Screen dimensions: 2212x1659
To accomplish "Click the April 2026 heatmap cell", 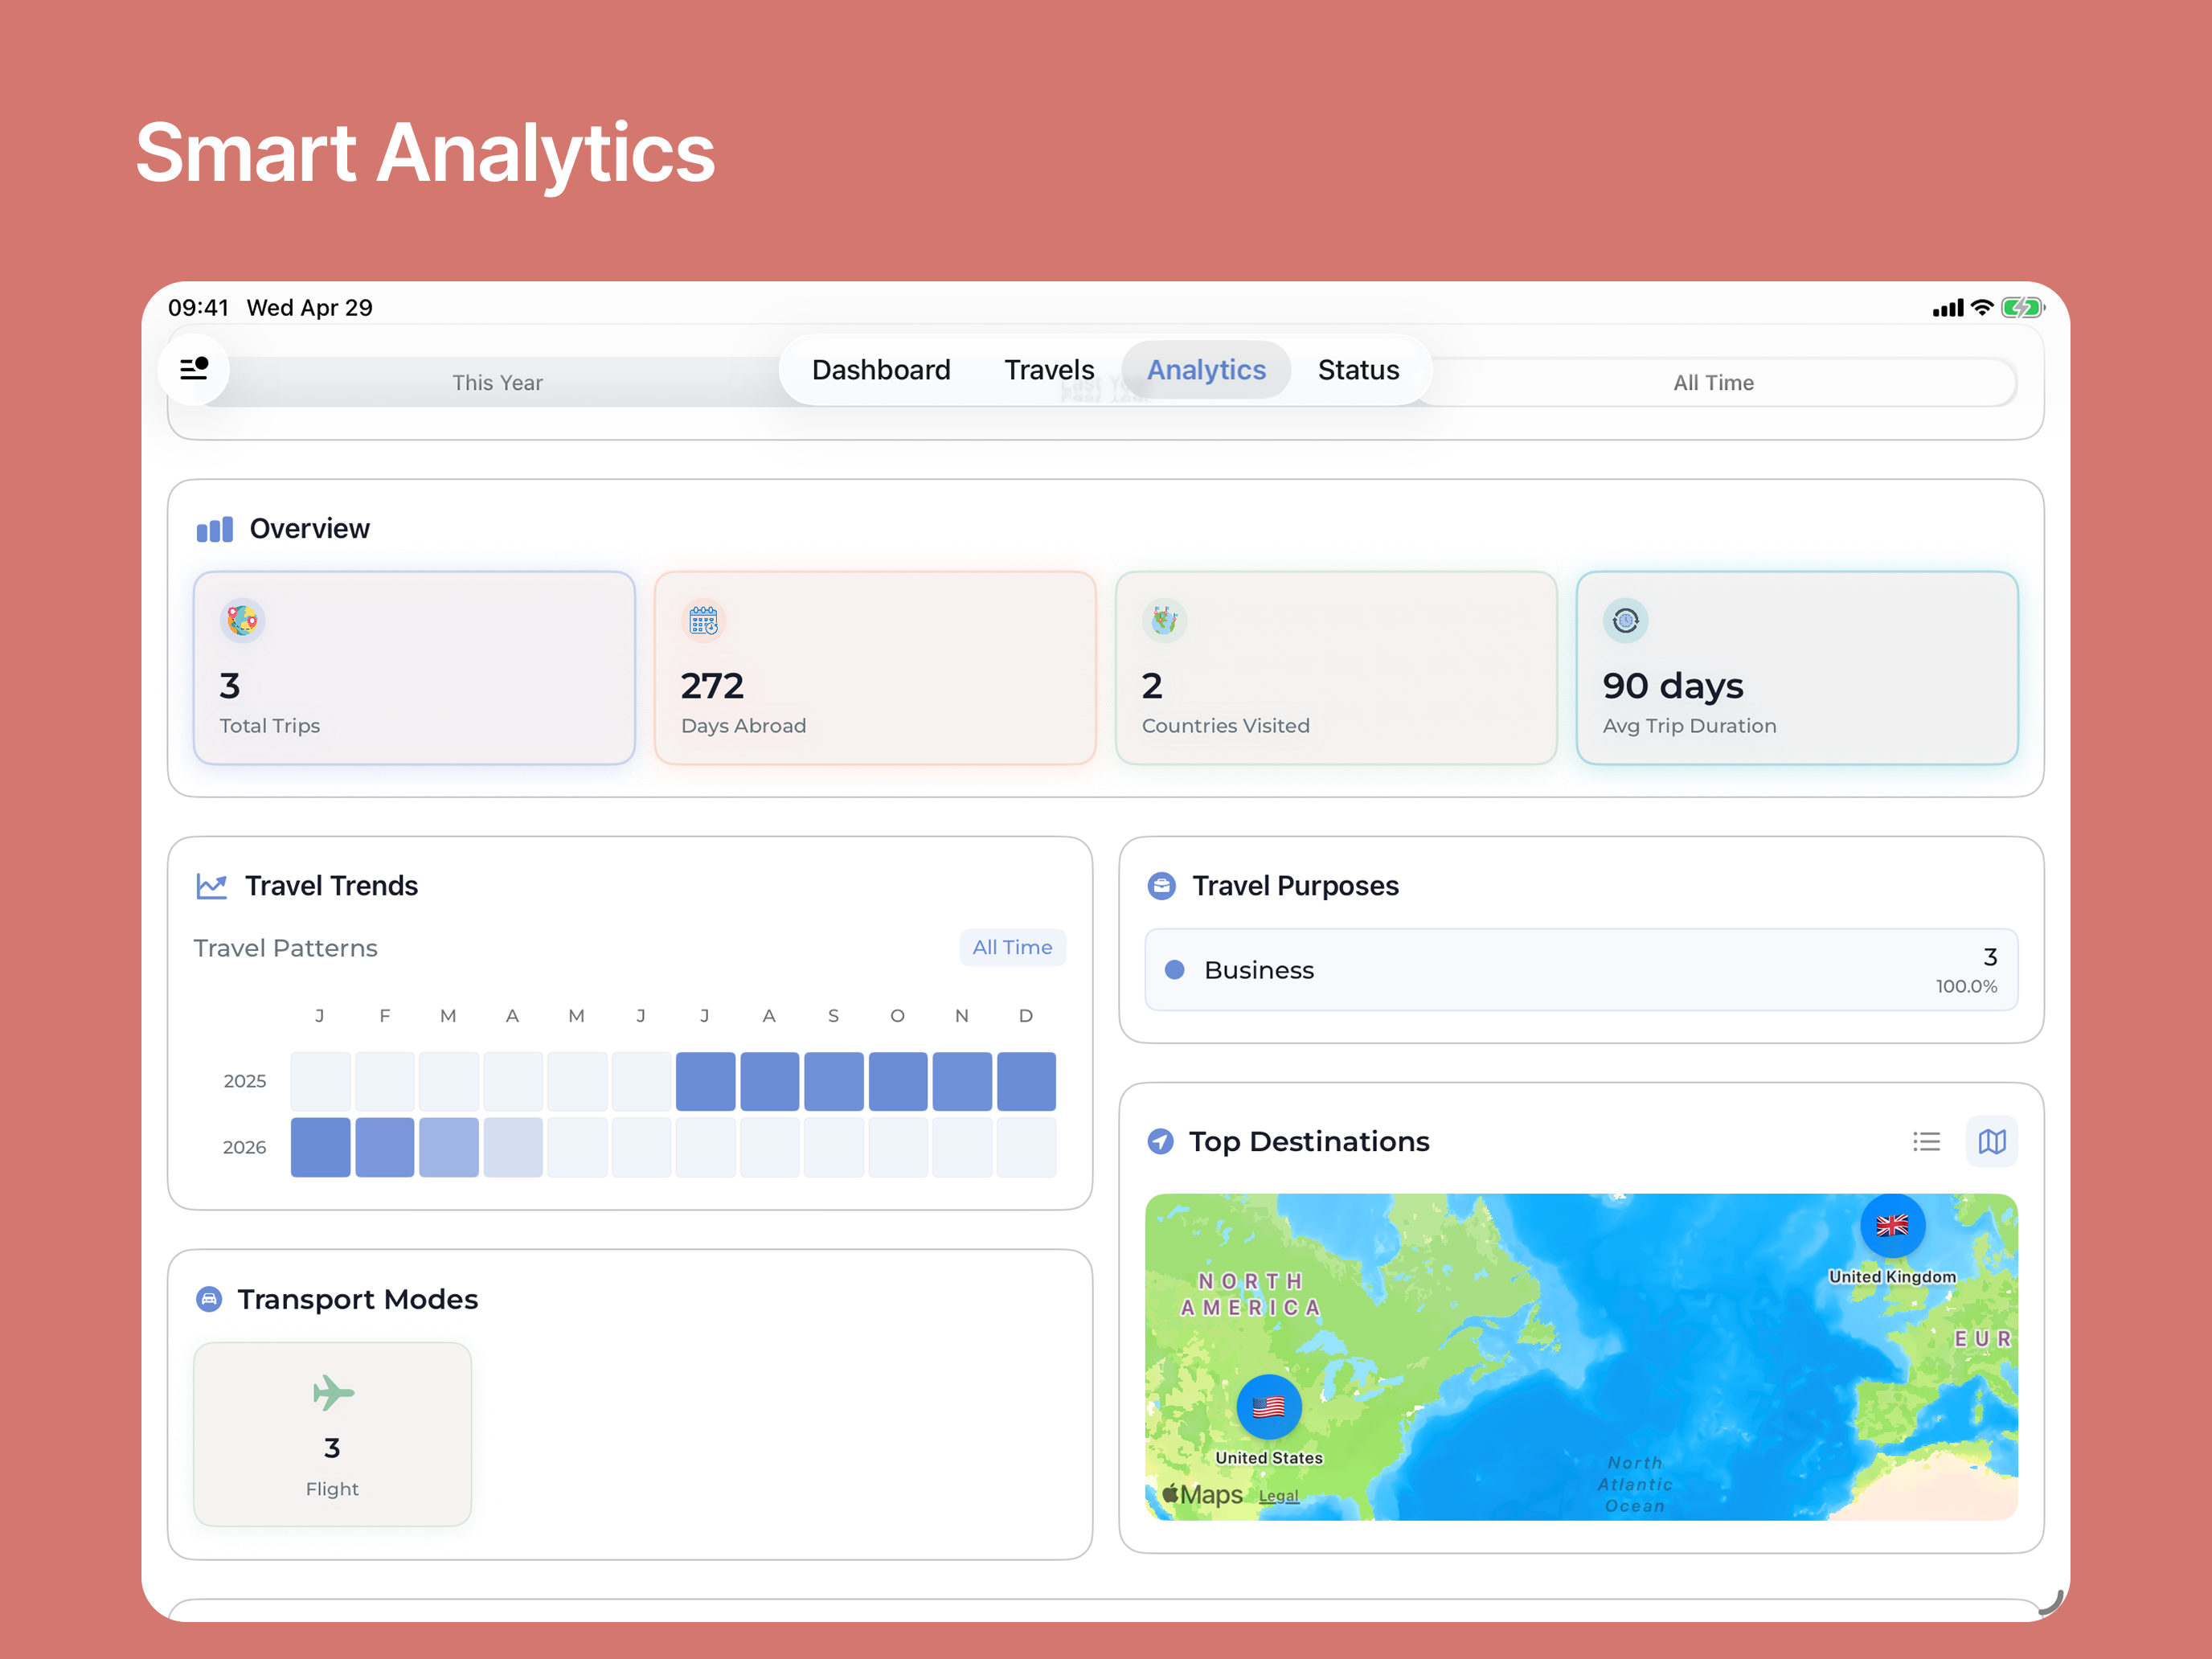I will point(512,1147).
